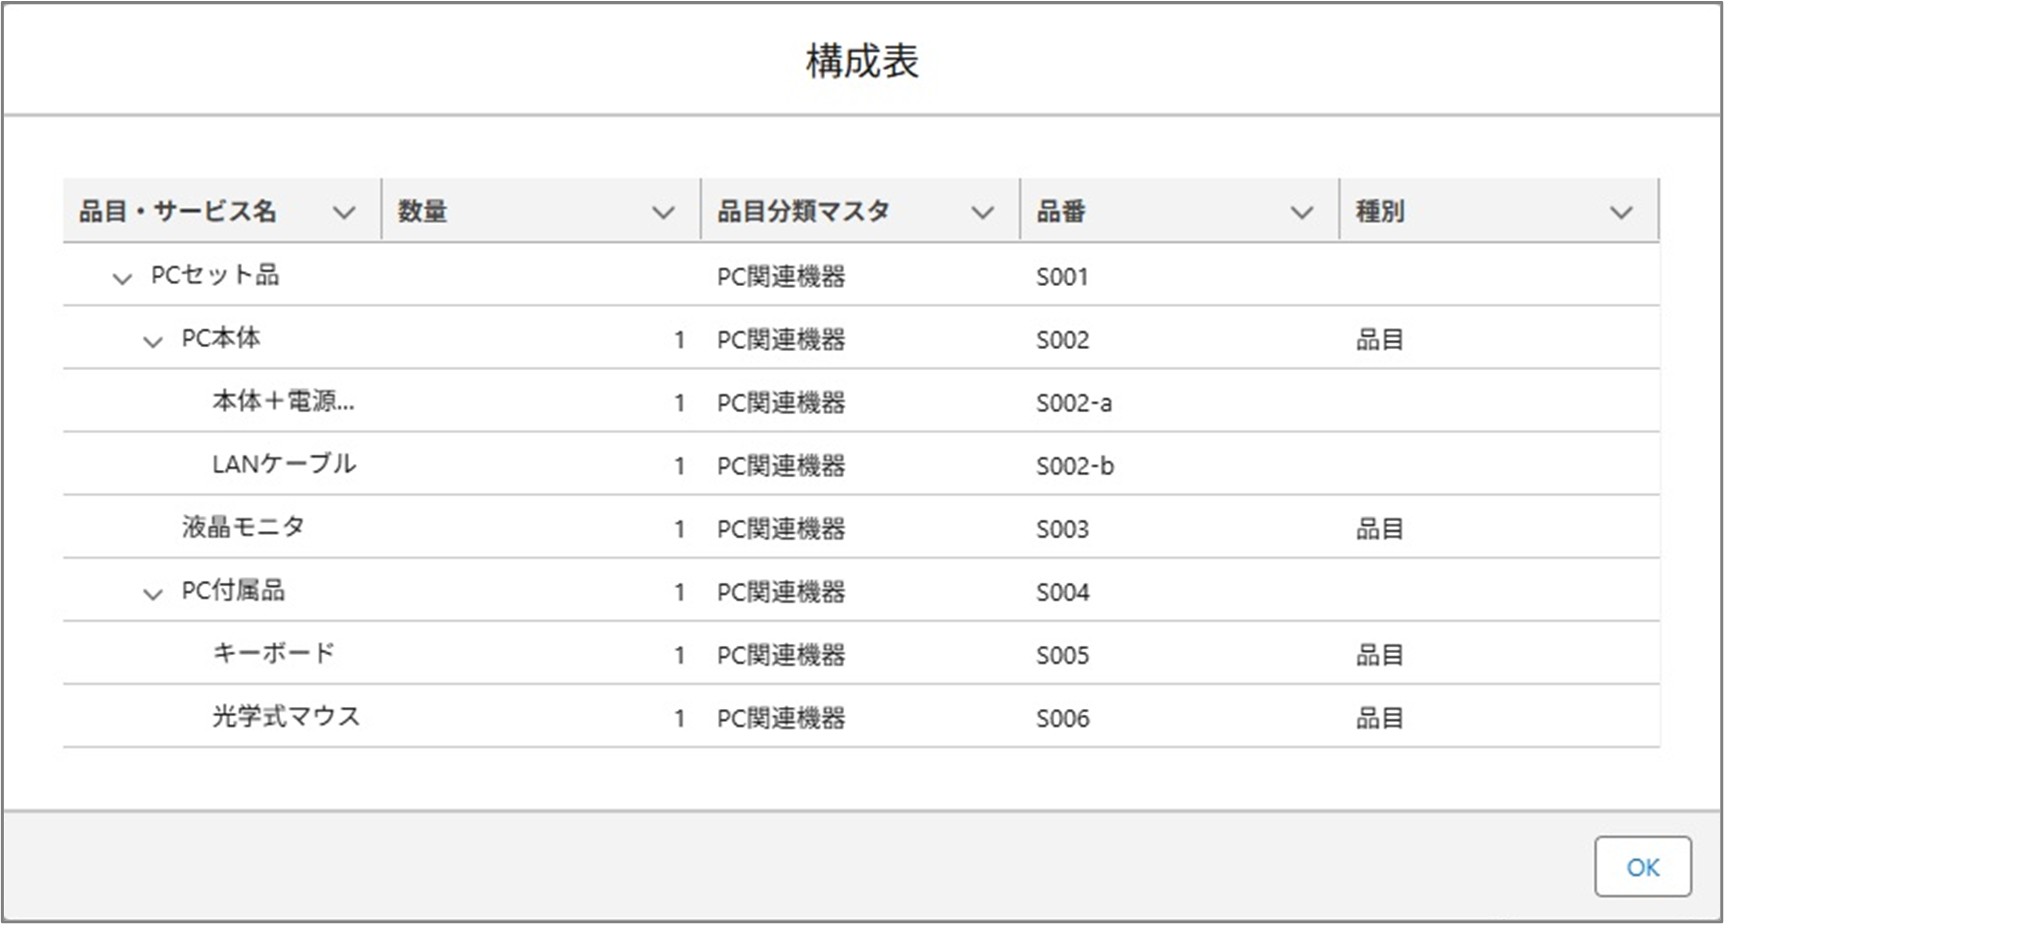Image resolution: width=2027 pixels, height=928 pixels.
Task: Click the 数量 value 1 for キーボード
Action: 681,653
